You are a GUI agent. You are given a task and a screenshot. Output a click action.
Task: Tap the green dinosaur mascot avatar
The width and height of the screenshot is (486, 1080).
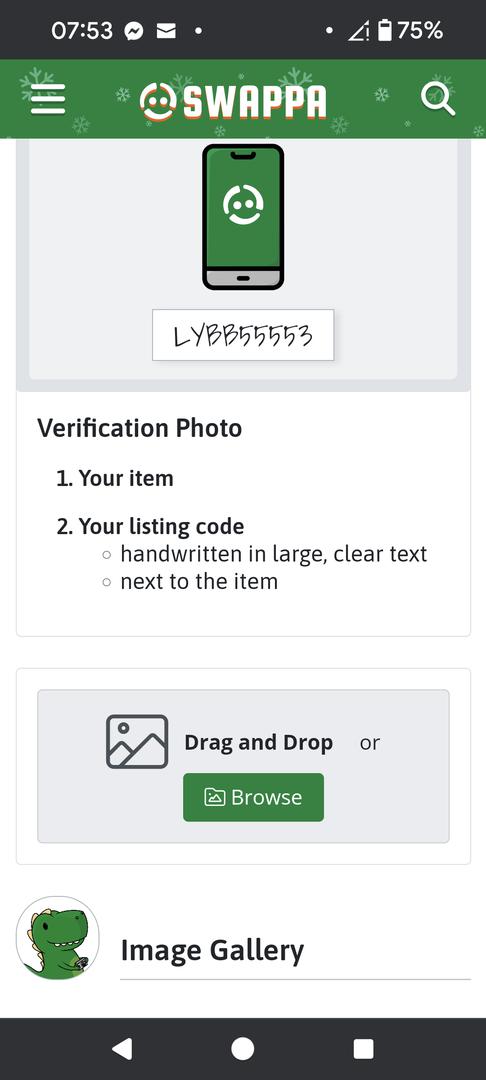coord(58,937)
